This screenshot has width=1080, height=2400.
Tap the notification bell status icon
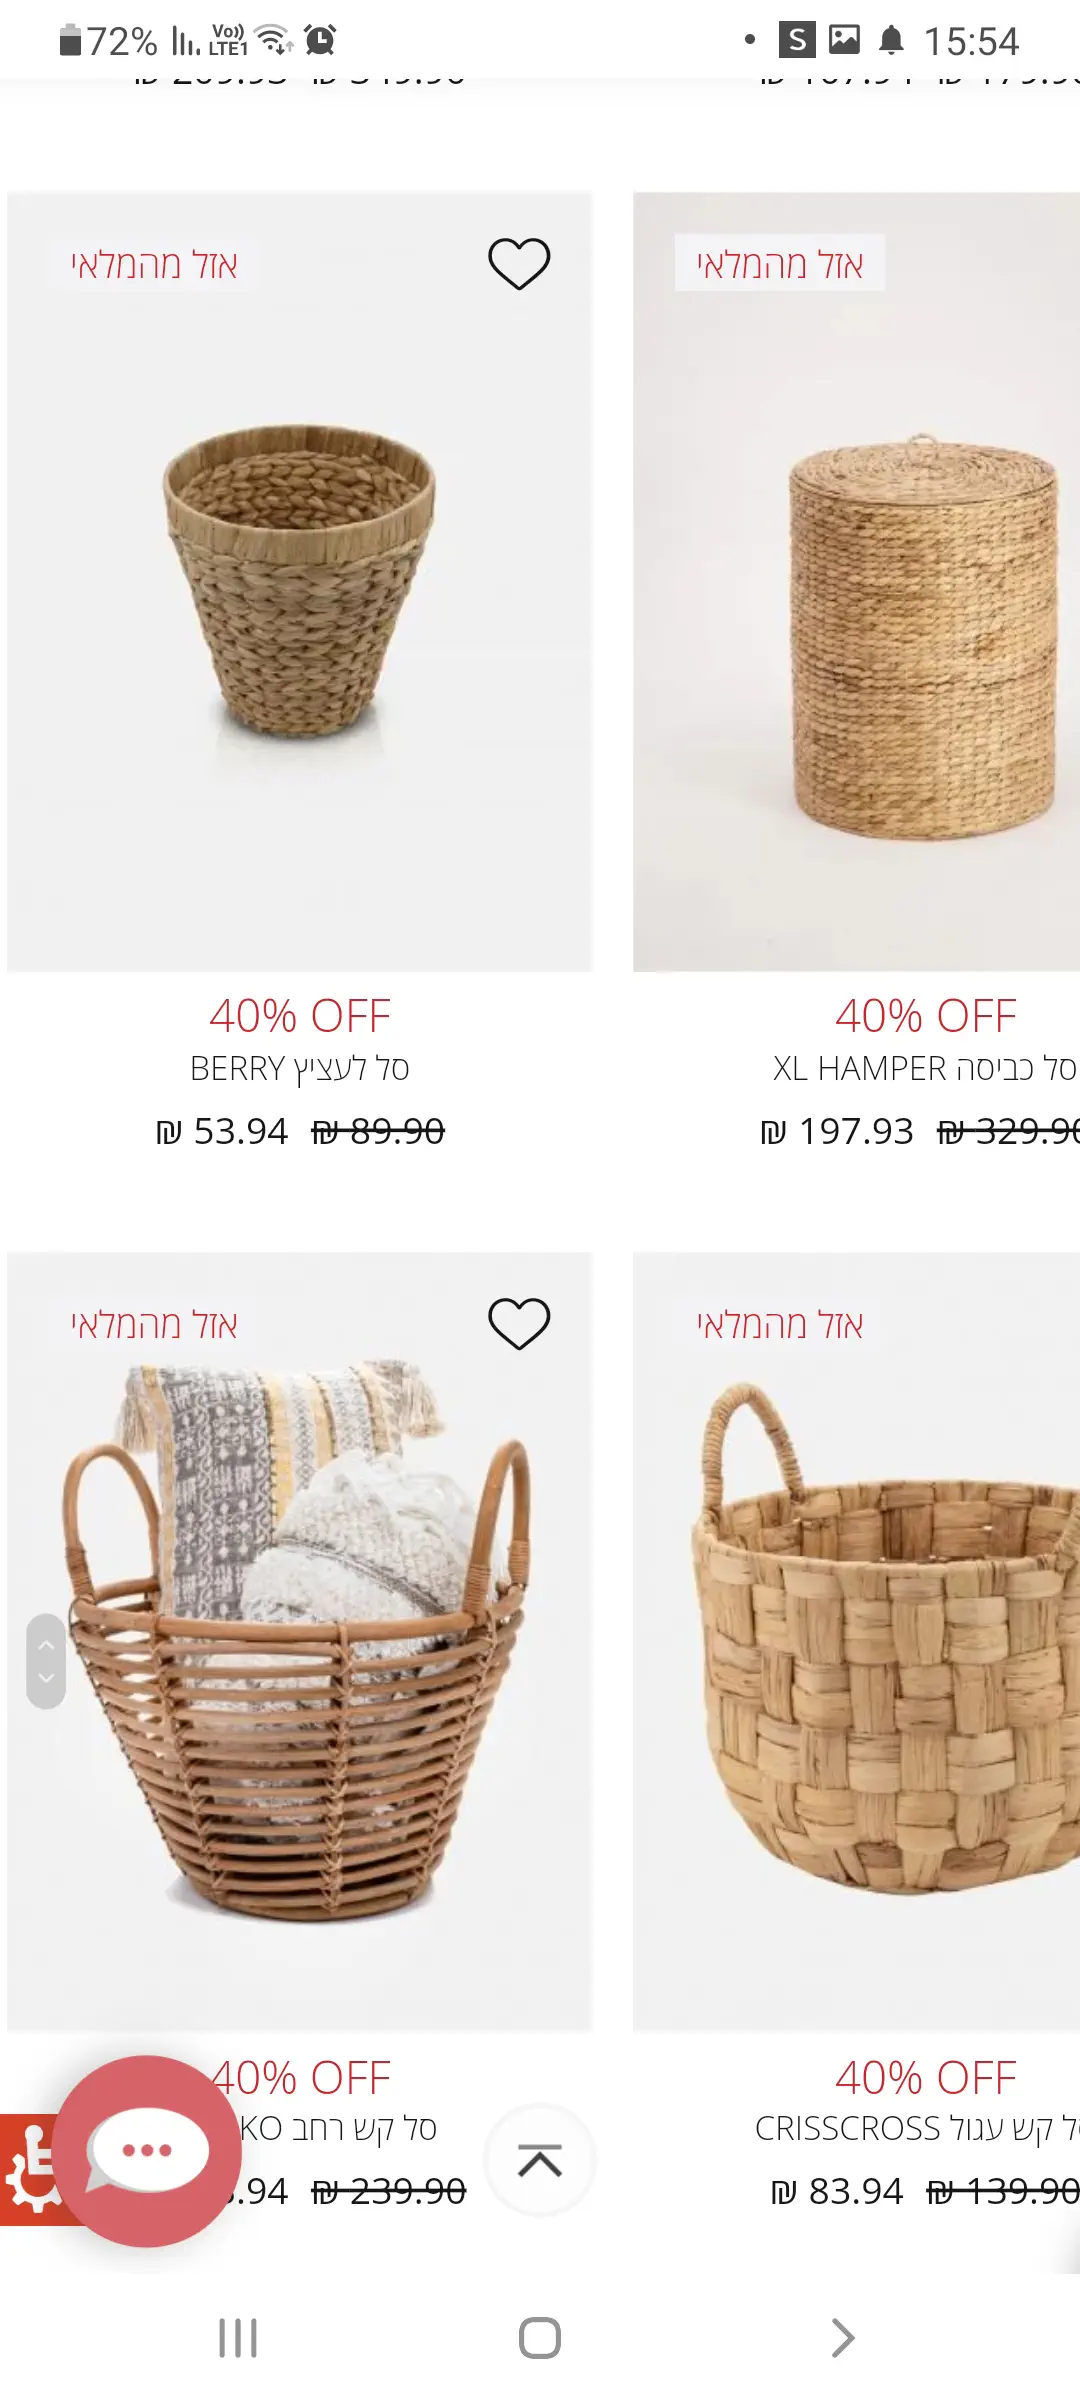[x=891, y=40]
